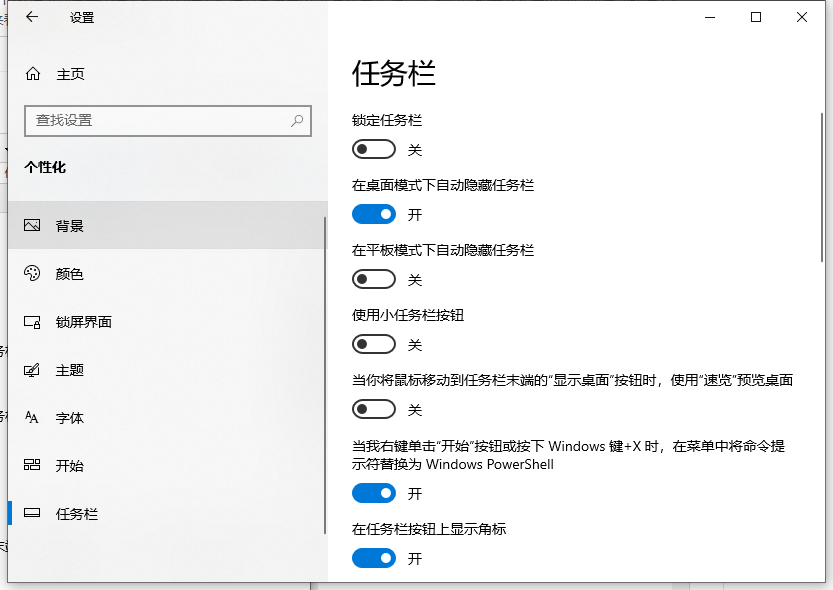Click the Colors (颜色) palette icon

(x=33, y=274)
